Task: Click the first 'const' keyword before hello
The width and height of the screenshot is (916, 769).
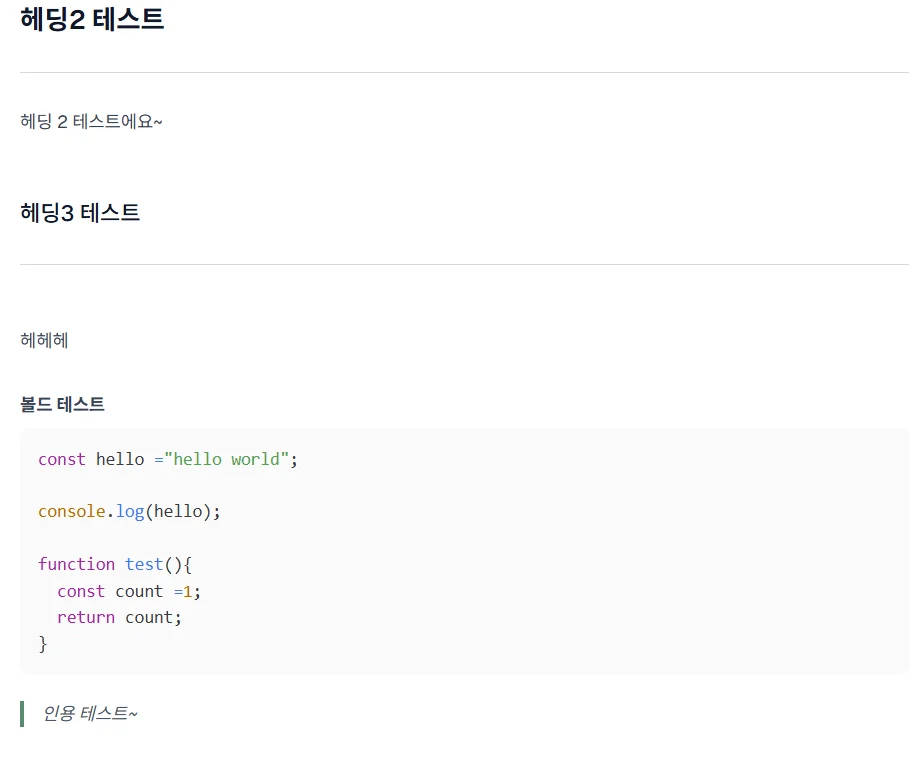Action: click(x=62, y=459)
